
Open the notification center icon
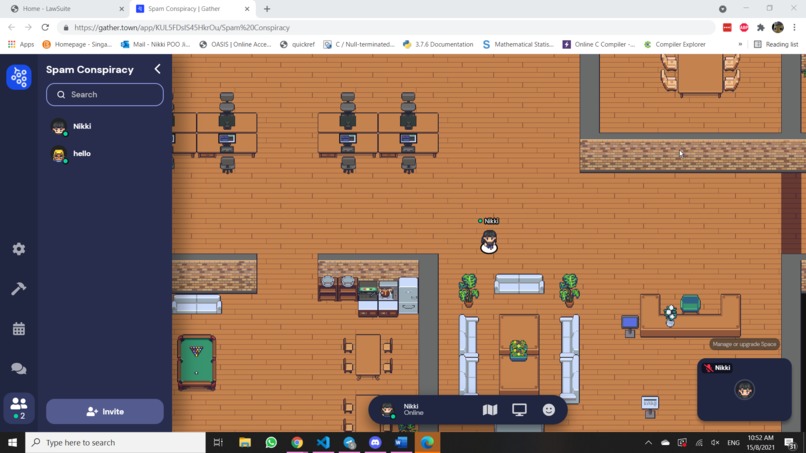pos(791,442)
